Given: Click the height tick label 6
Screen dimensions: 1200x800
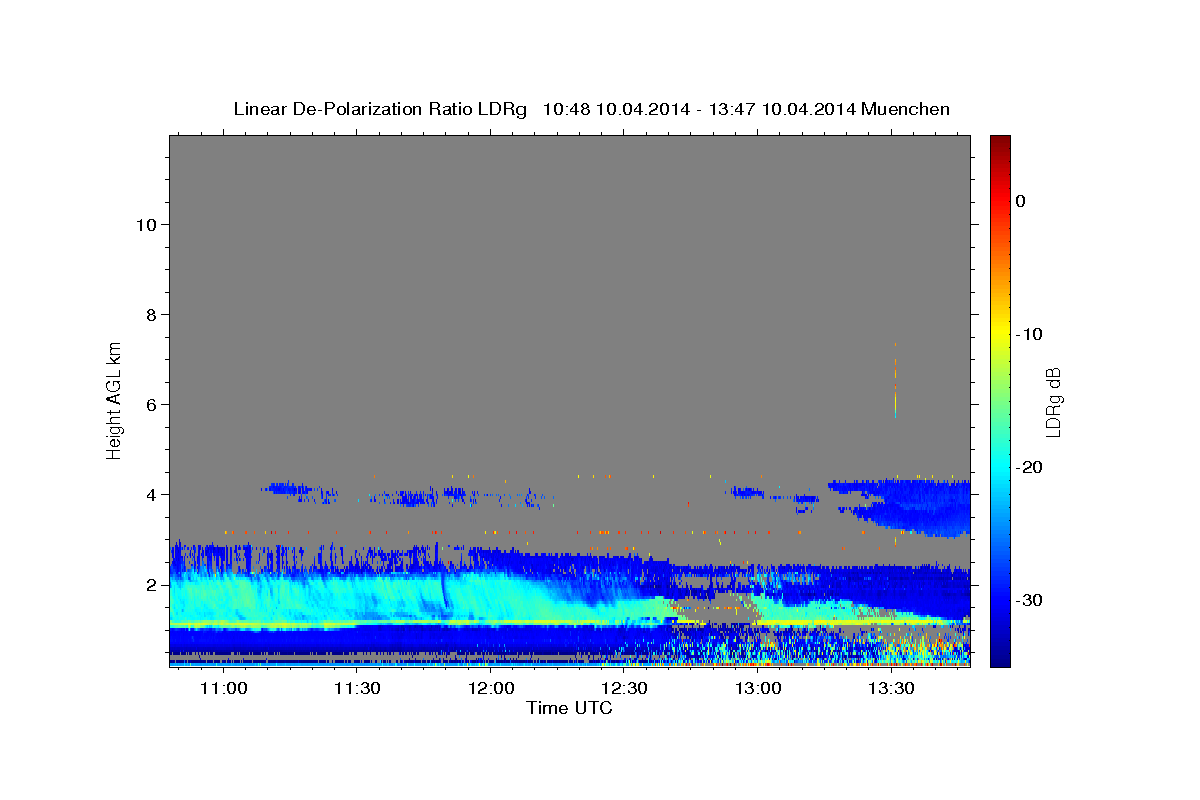Looking at the screenshot, I should click(x=152, y=404).
